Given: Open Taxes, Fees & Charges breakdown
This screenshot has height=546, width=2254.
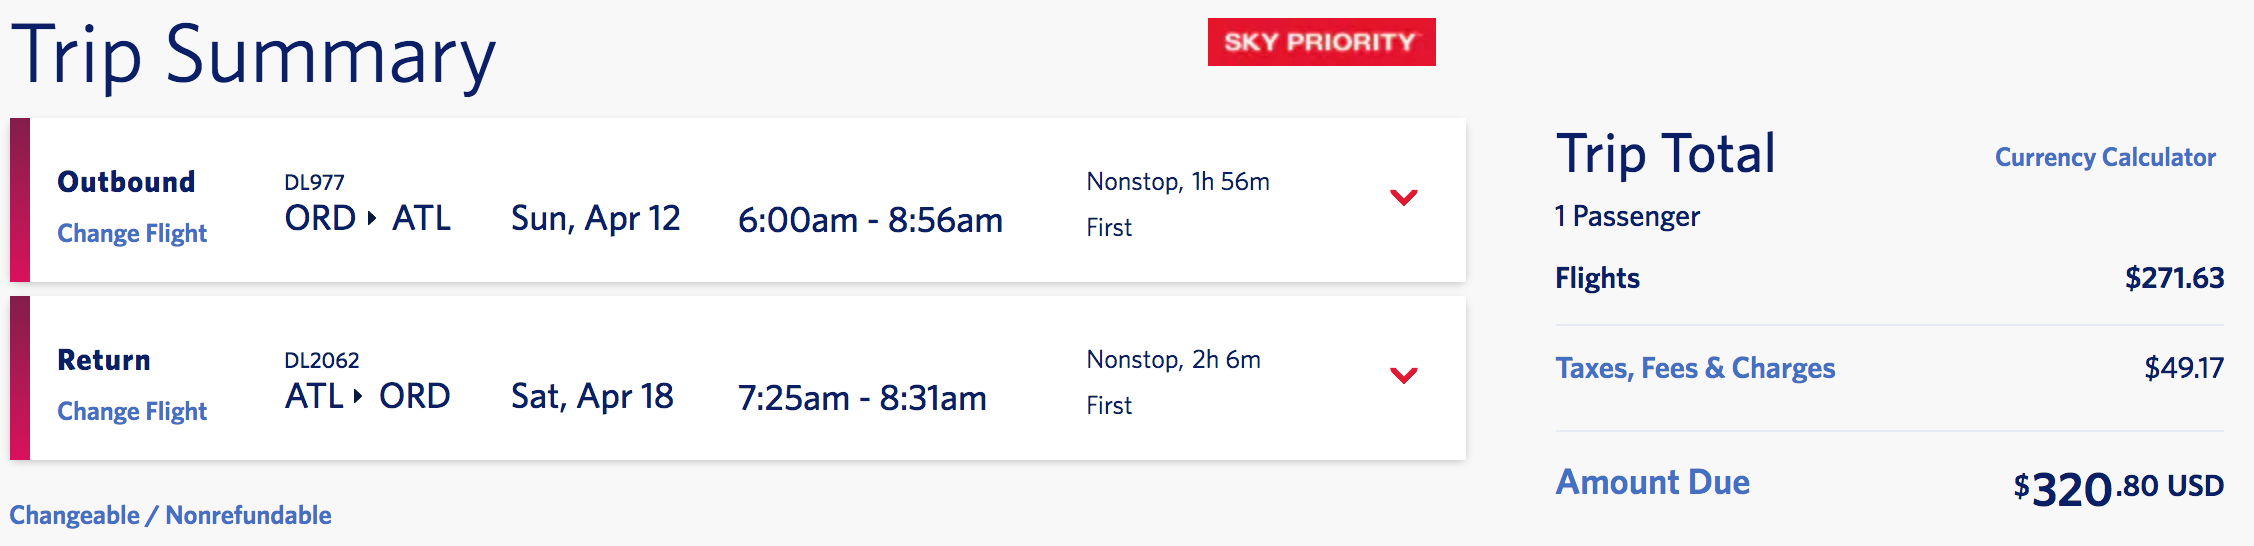Looking at the screenshot, I should click(1695, 368).
